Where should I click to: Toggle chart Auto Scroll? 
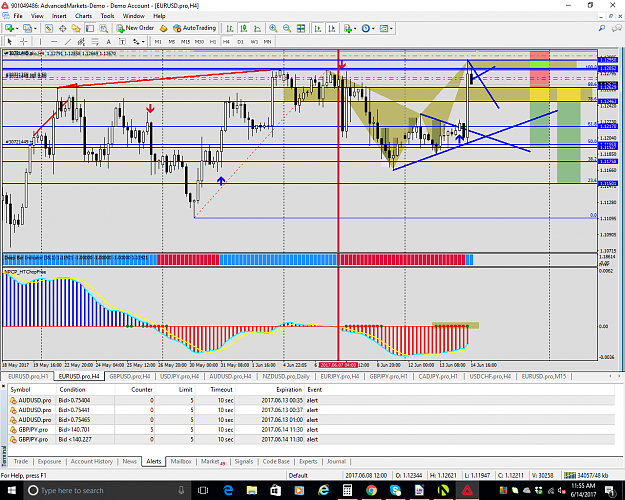pos(318,28)
